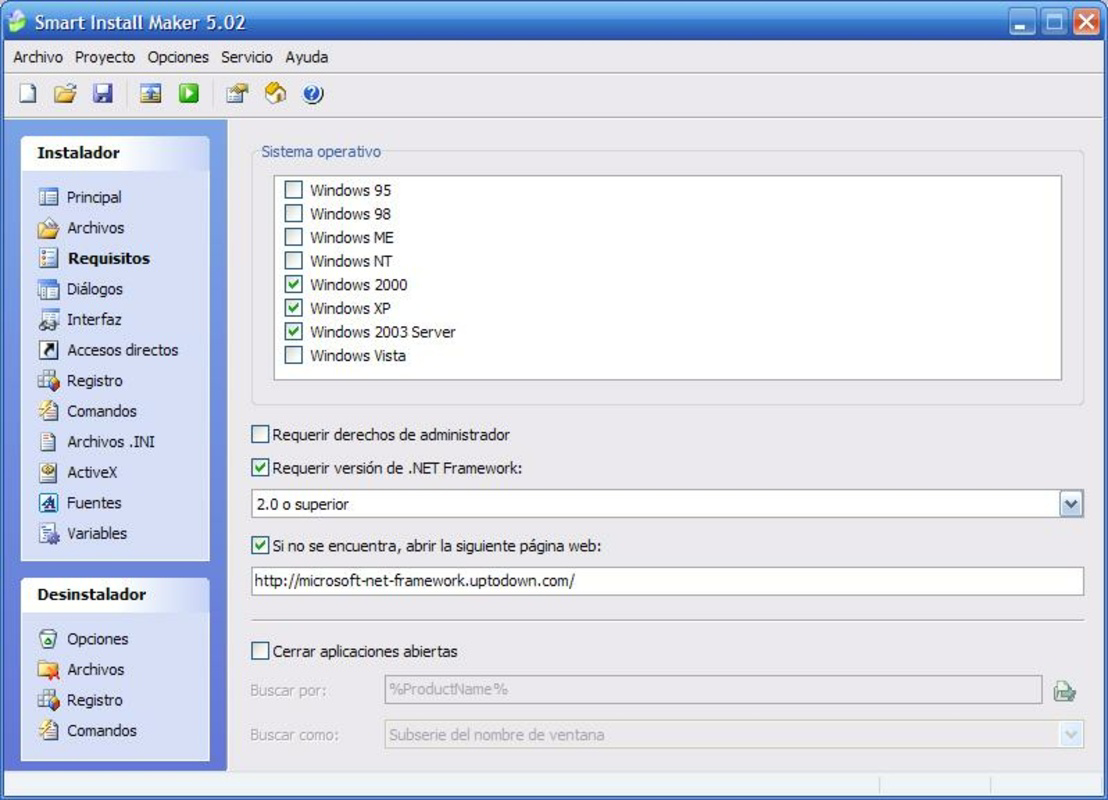Enable the Windows Vista checkbox
1108x800 pixels.
293,355
